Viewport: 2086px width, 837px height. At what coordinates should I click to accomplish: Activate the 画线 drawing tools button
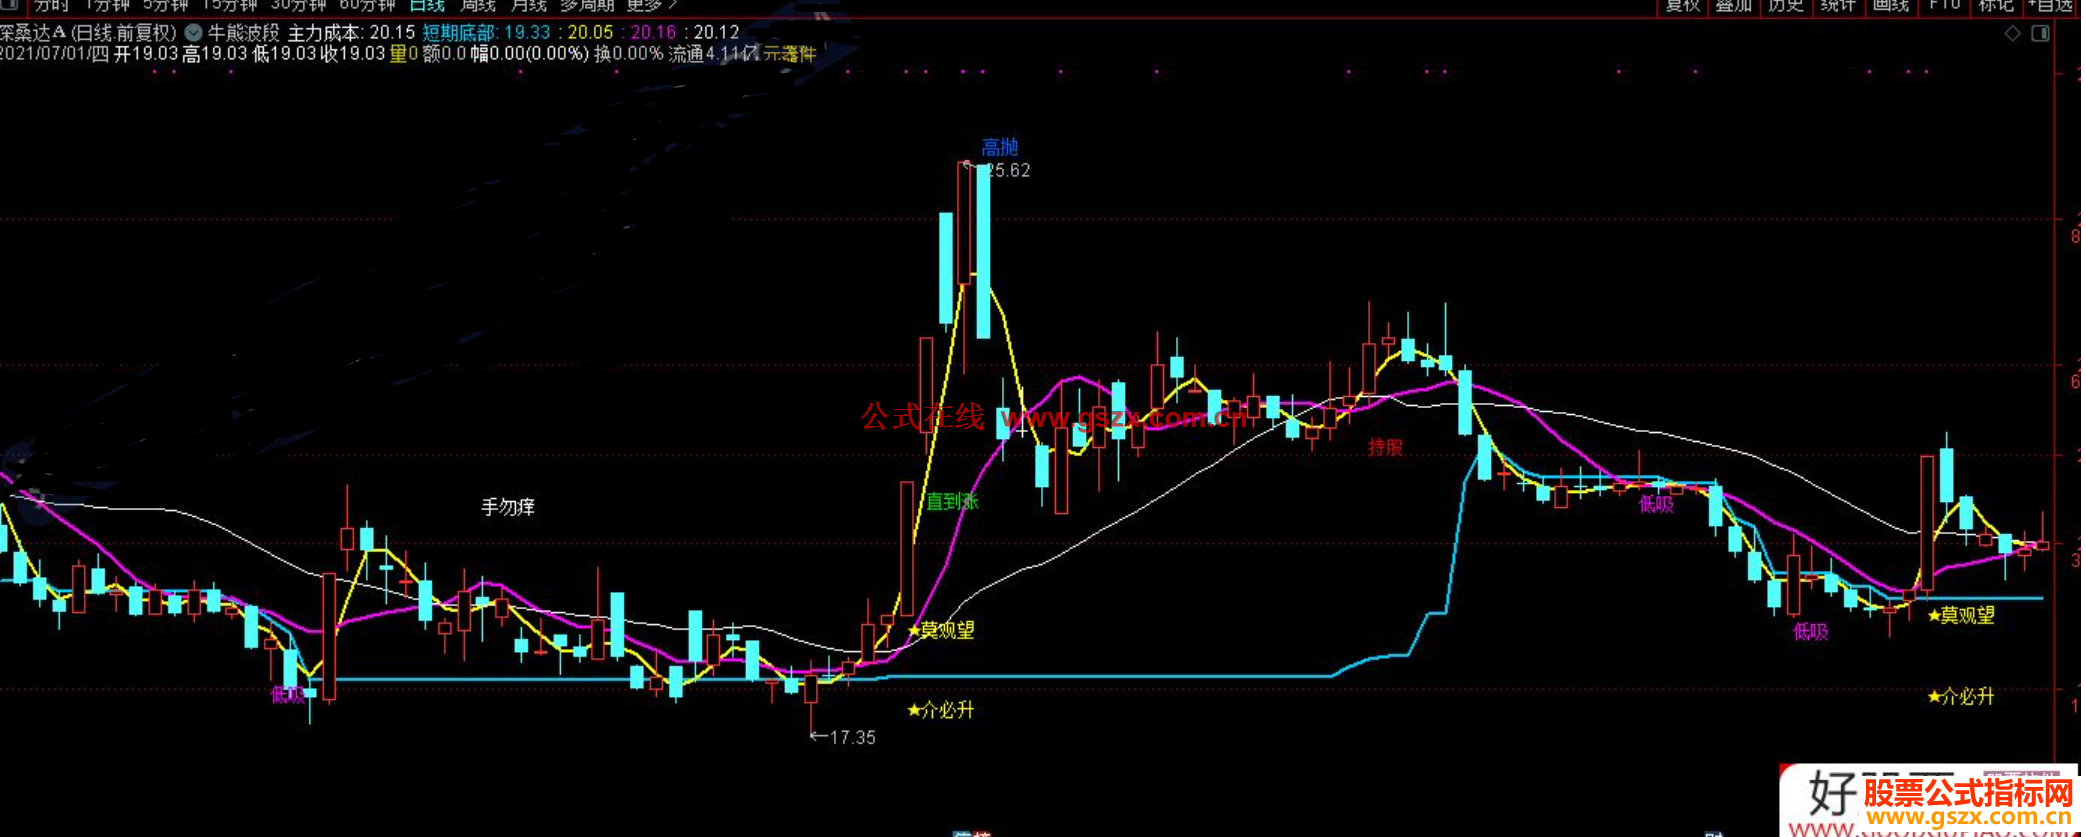(1891, 5)
